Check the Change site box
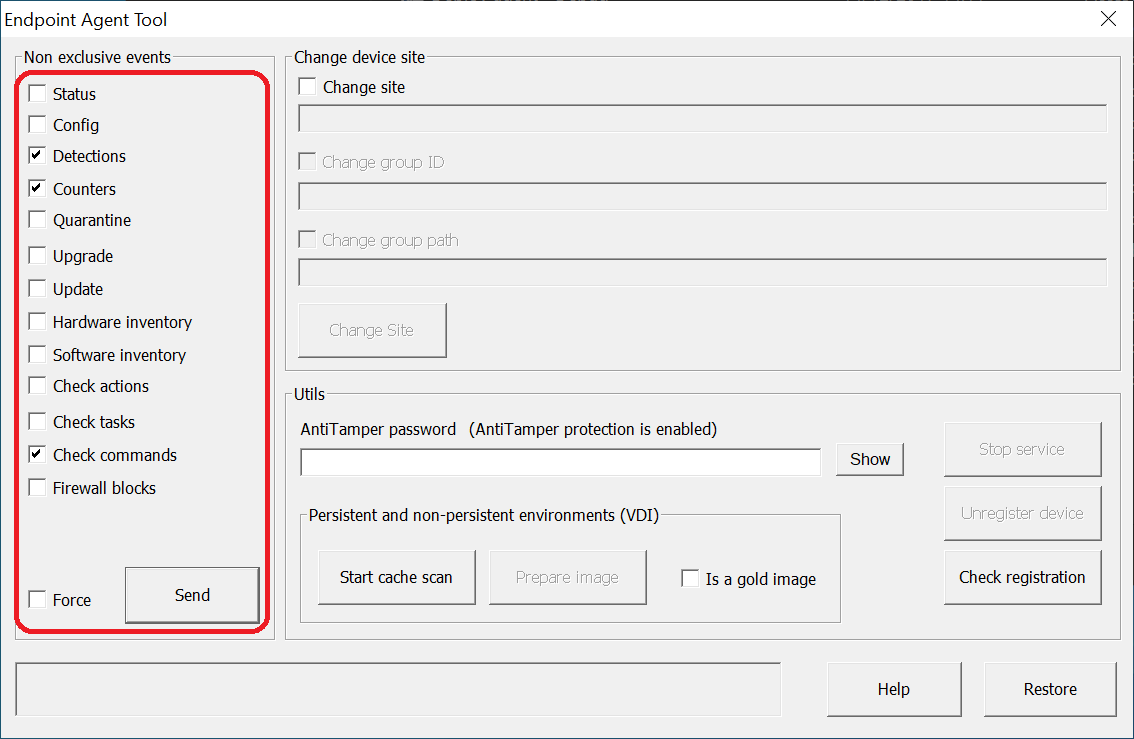Image resolution: width=1134 pixels, height=739 pixels. pos(307,87)
